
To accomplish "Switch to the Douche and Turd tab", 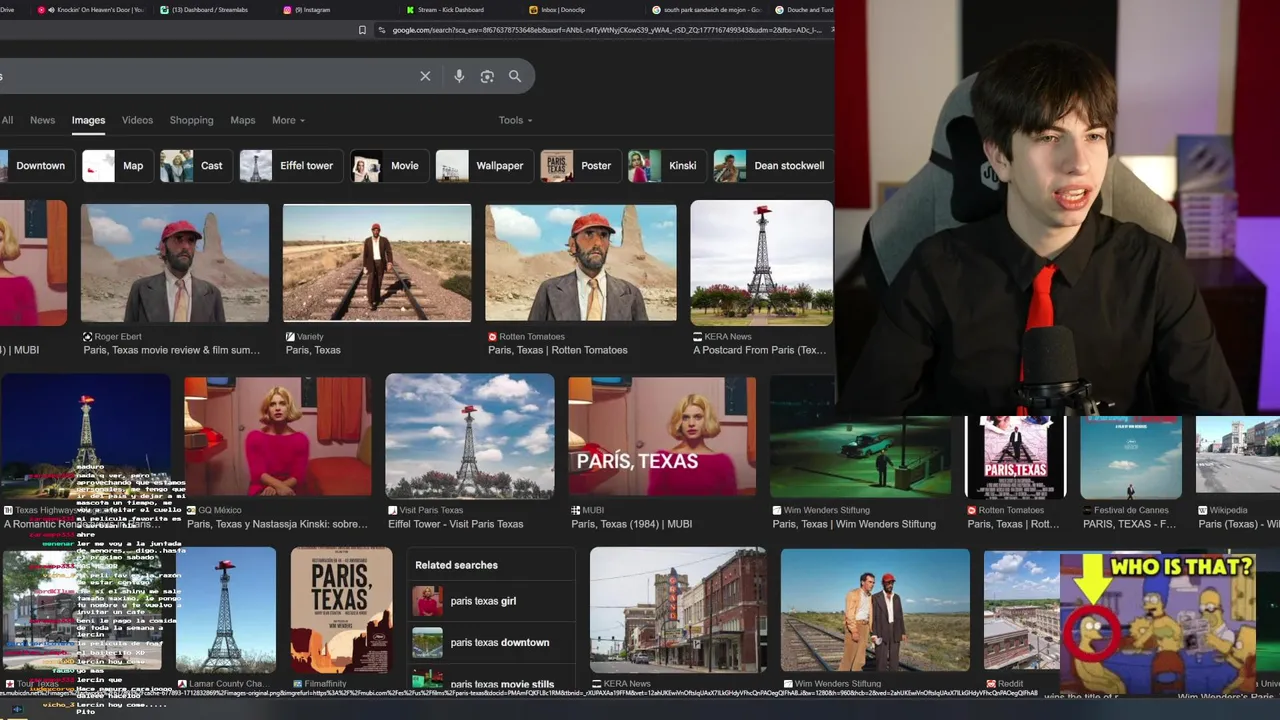I will pos(804,10).
